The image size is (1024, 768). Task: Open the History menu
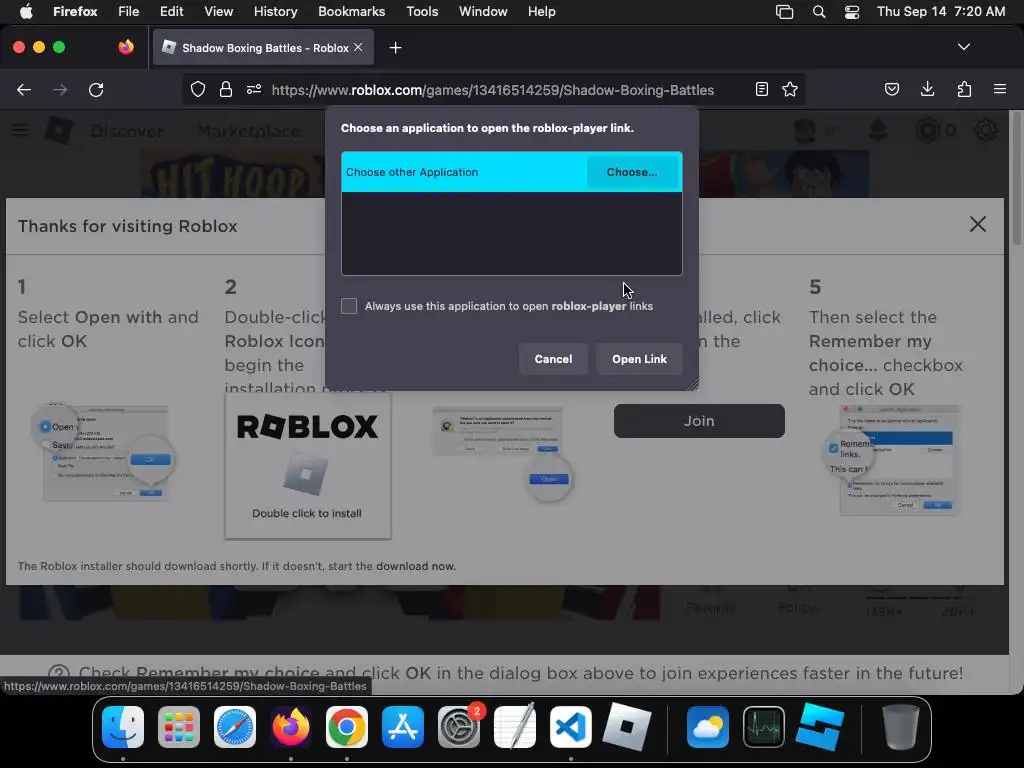pyautogui.click(x=276, y=11)
